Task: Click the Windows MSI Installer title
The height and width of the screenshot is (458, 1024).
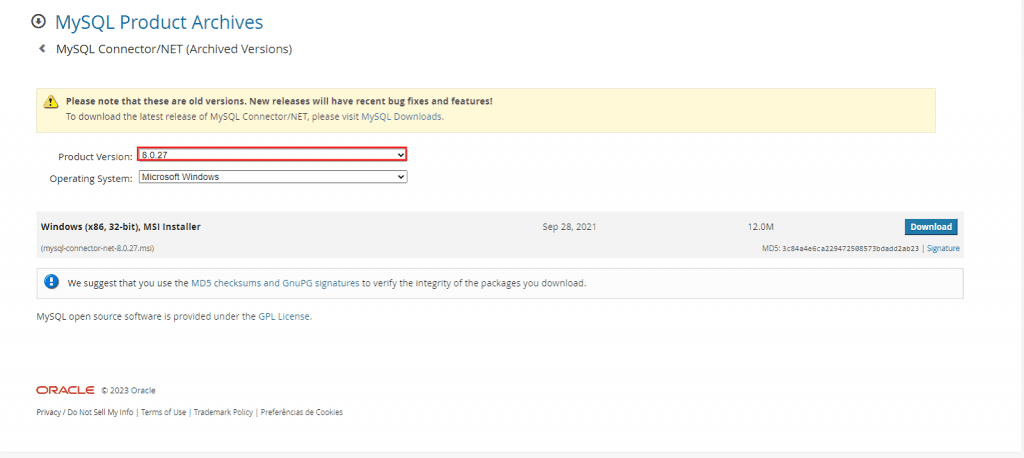Action: (x=121, y=227)
